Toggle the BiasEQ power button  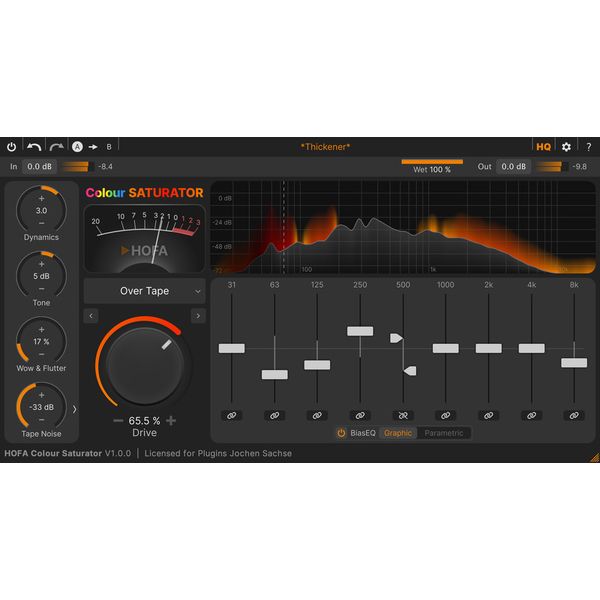click(341, 433)
